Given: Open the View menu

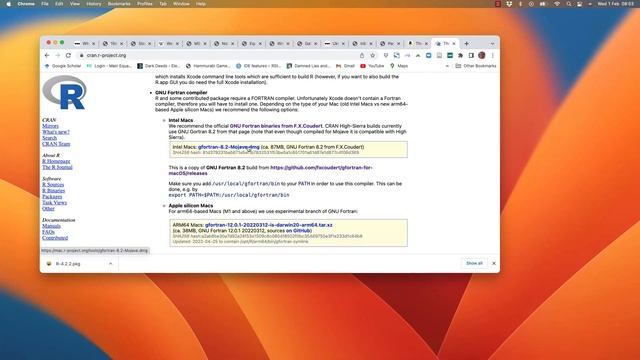Looking at the screenshot, I should pos(75,4).
